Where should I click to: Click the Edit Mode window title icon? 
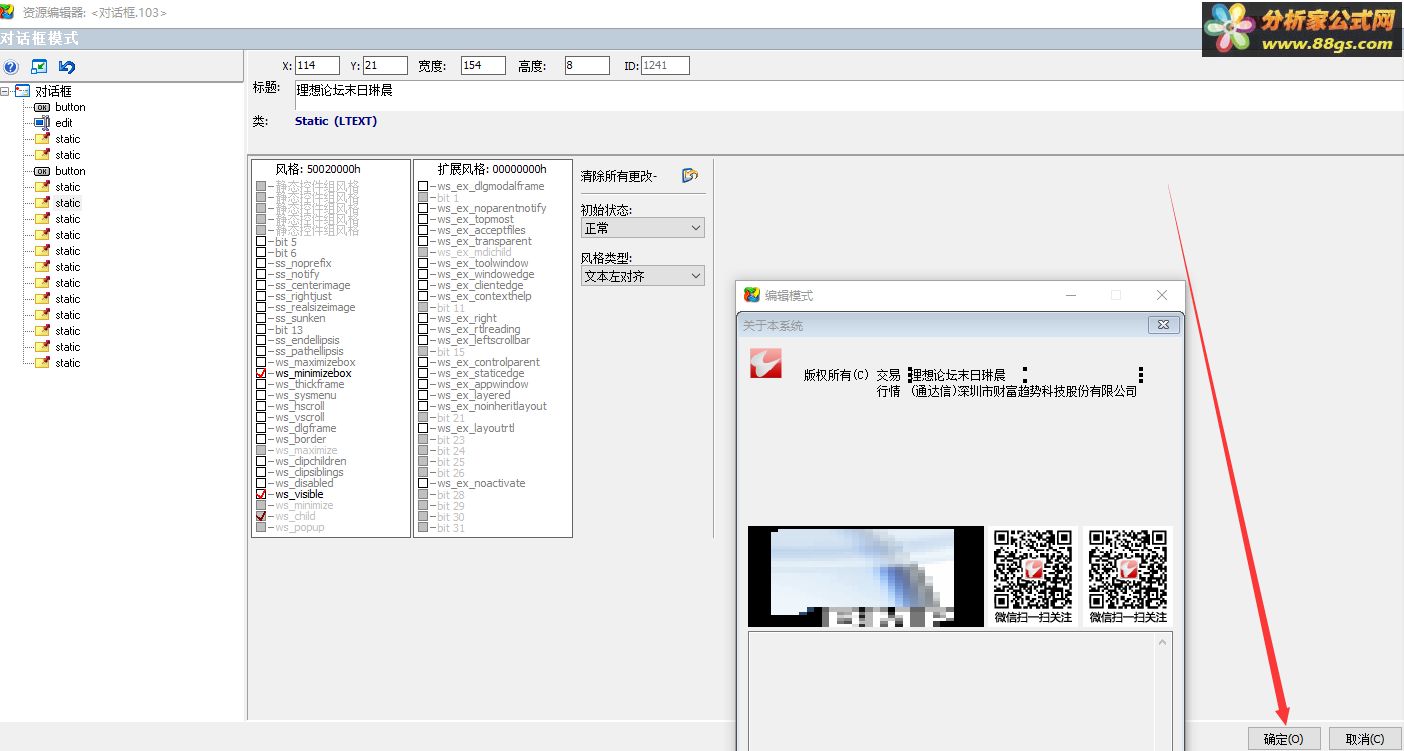click(752, 295)
